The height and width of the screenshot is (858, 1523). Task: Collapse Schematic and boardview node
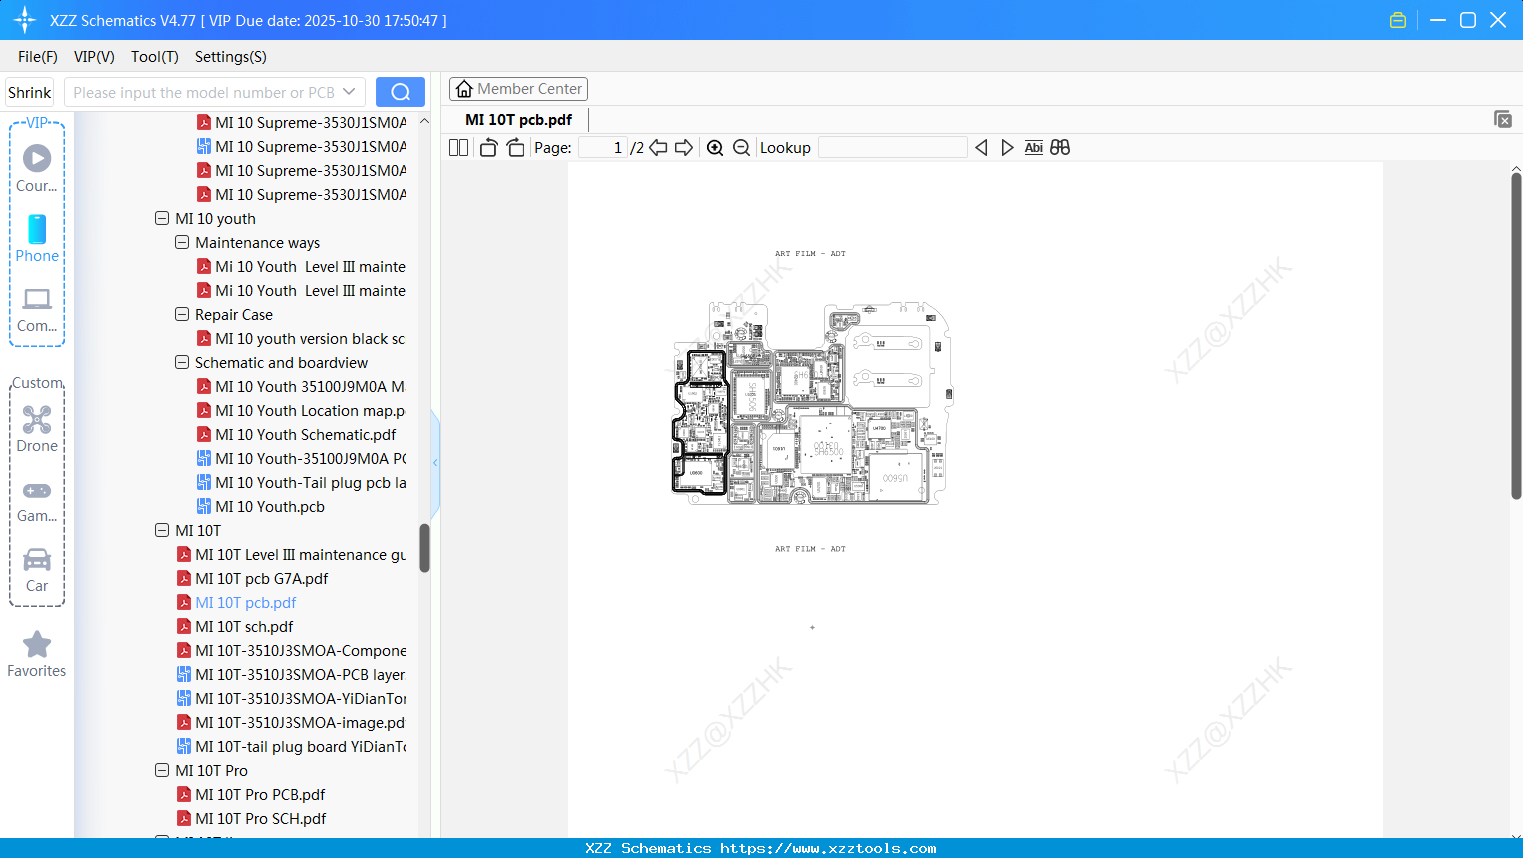[x=182, y=362]
